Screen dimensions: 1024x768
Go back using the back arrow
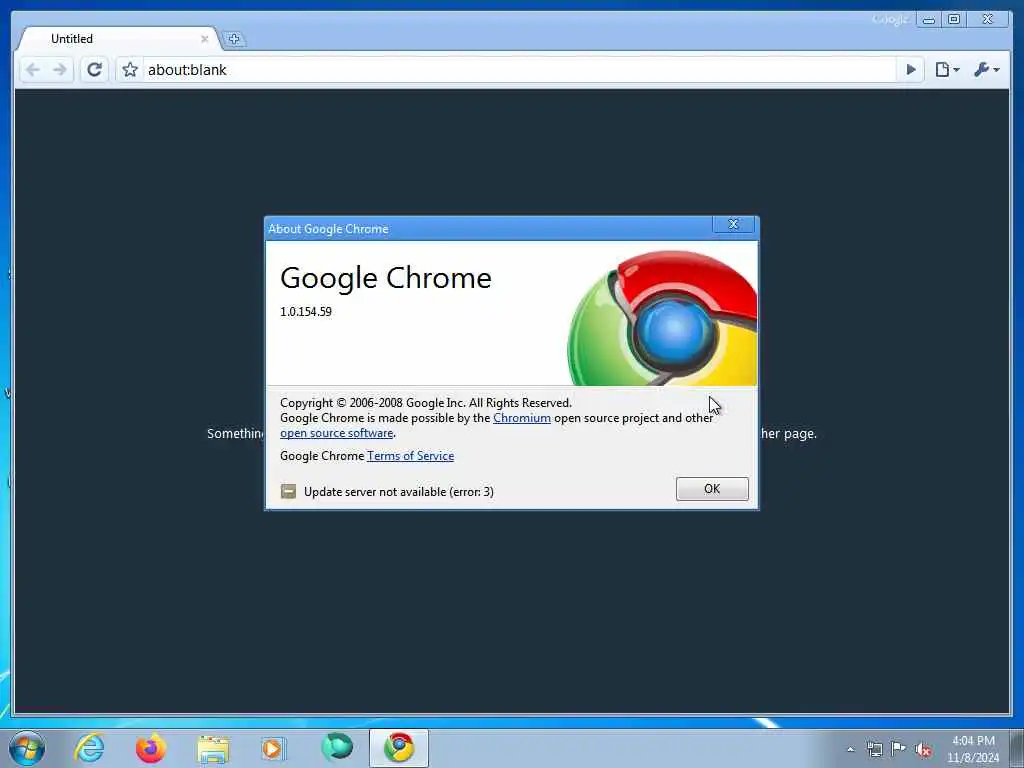[33, 70]
